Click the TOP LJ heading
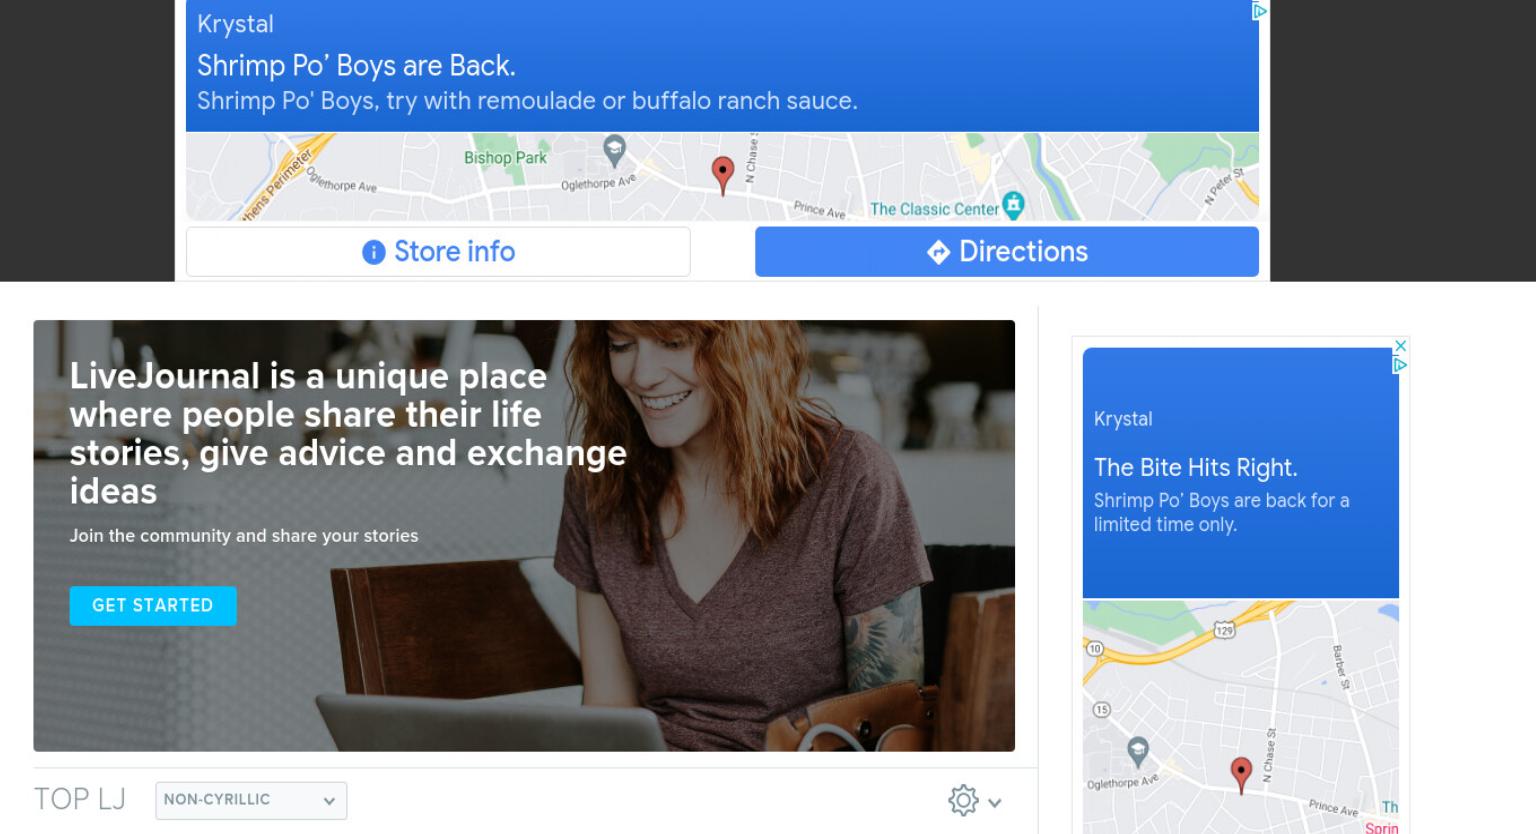This screenshot has width=1536, height=834. (79, 799)
